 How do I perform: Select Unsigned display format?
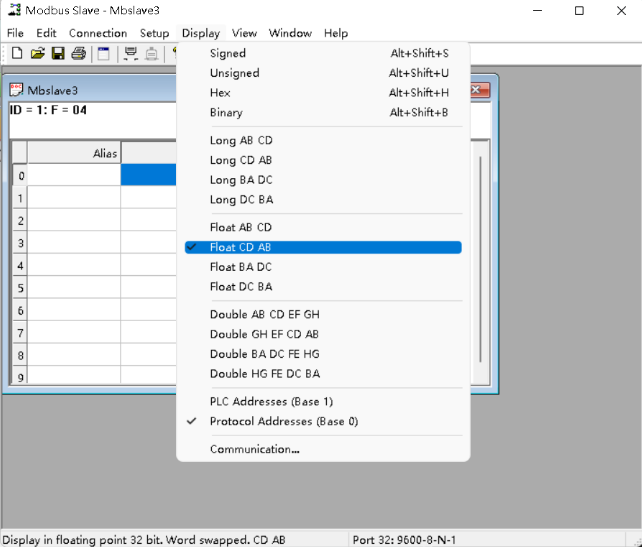point(323,73)
